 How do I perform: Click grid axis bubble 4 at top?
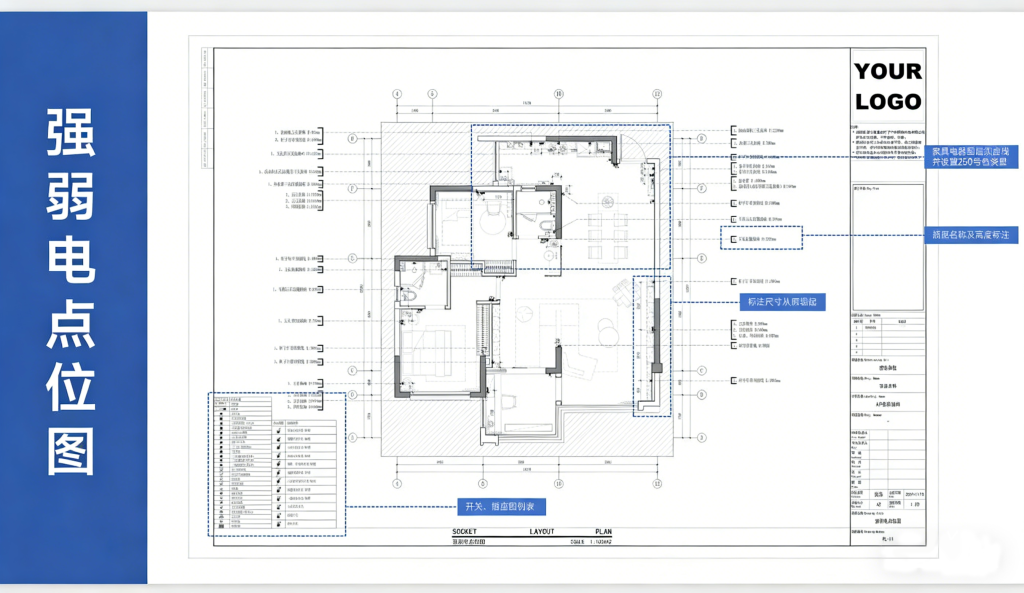click(397, 94)
